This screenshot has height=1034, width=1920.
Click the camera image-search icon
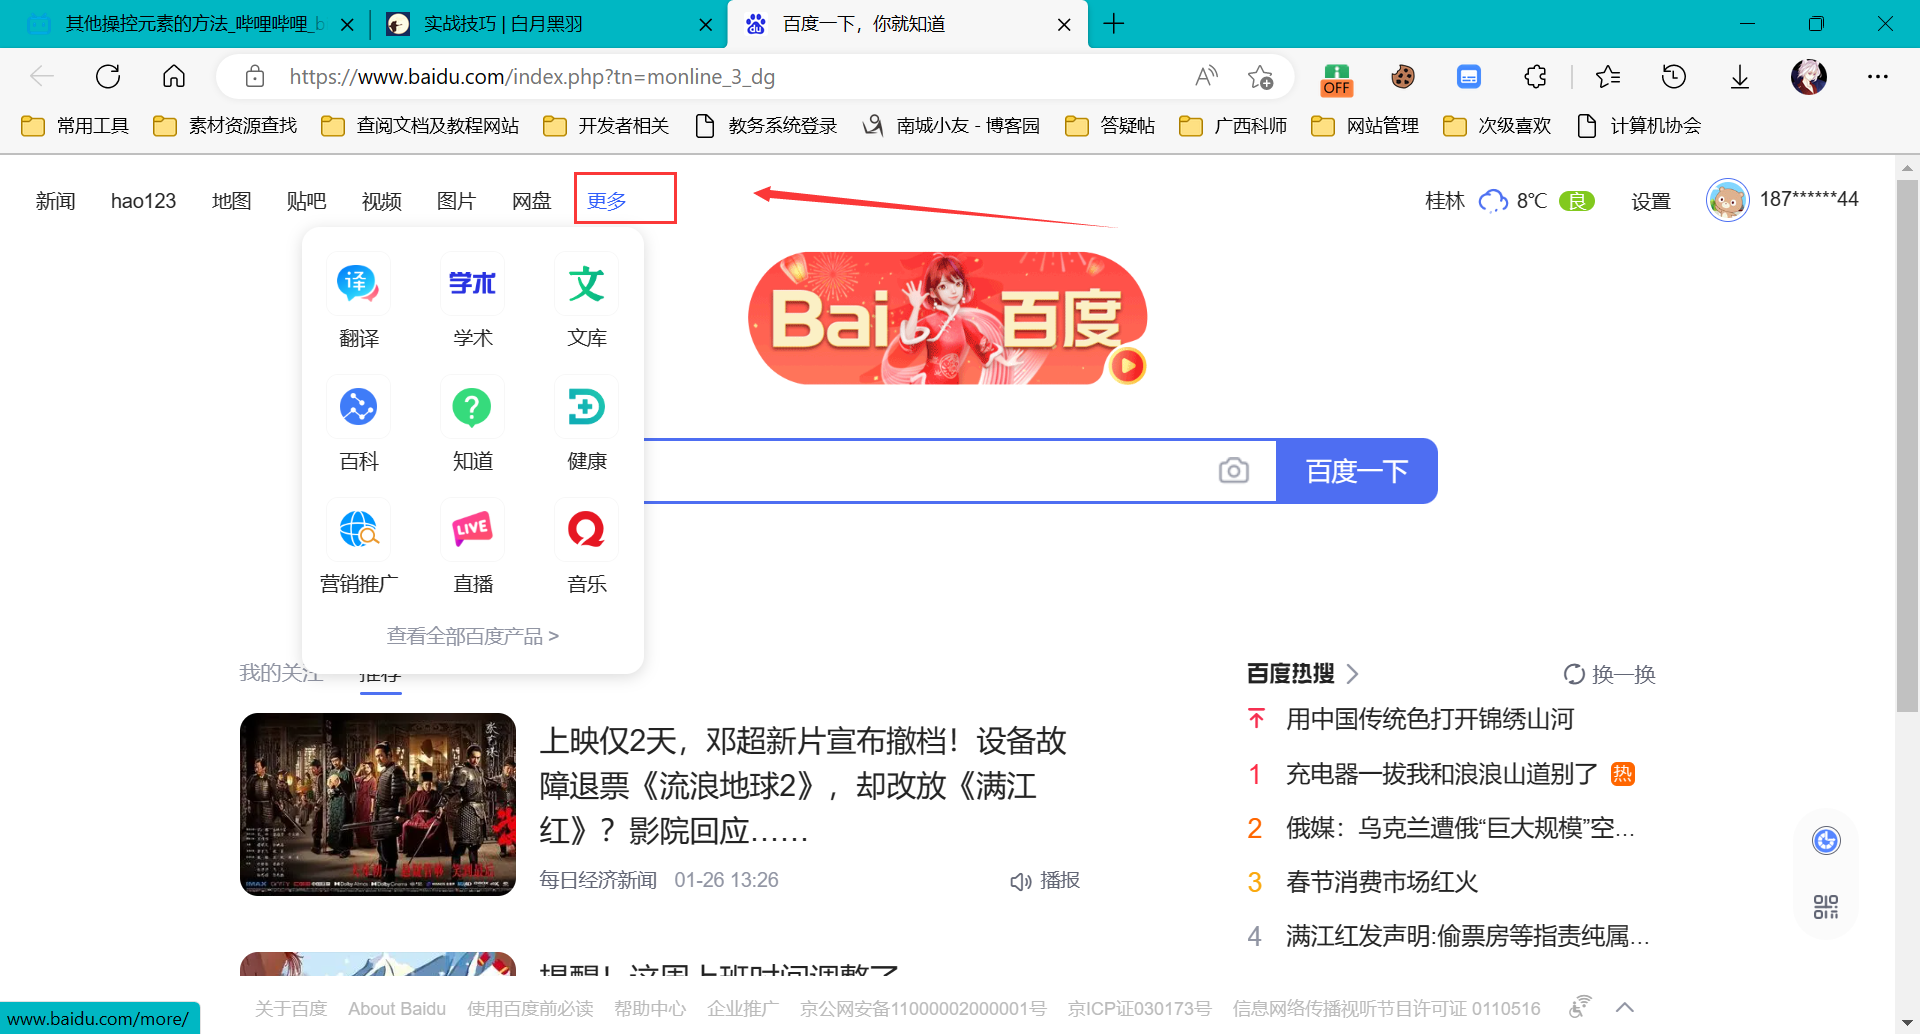[1234, 470]
